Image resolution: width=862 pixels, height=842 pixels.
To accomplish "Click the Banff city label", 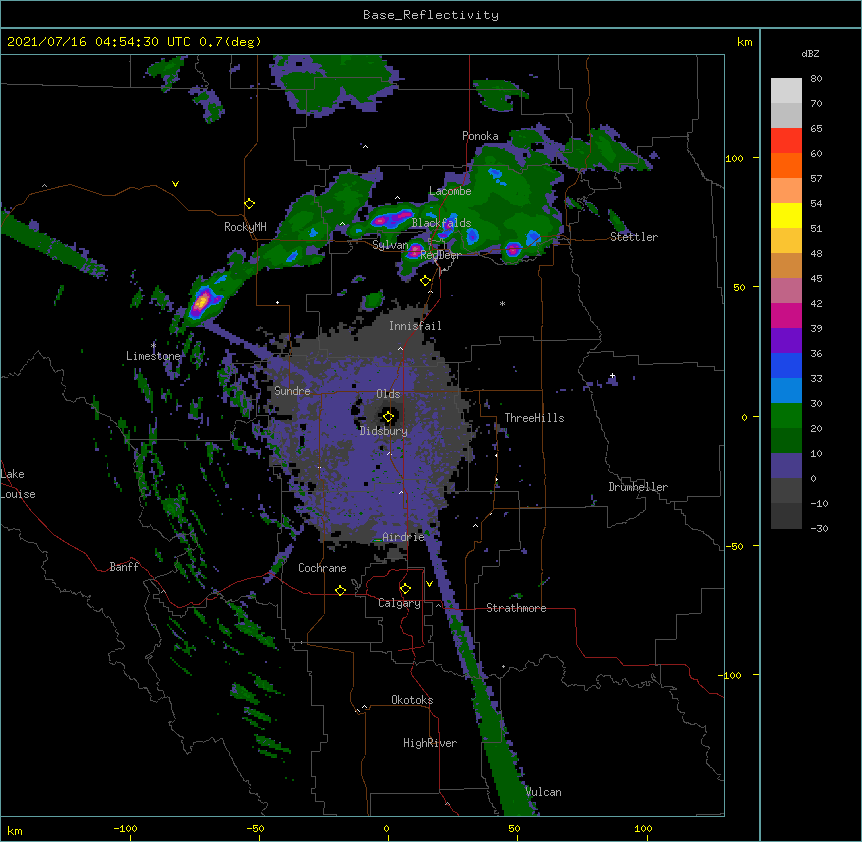I will (124, 567).
